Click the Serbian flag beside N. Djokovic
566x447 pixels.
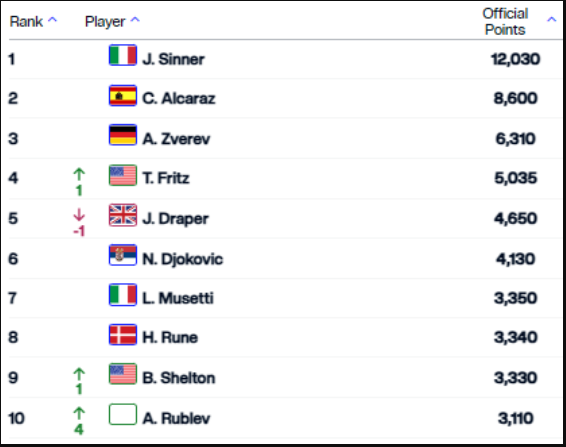pyautogui.click(x=123, y=255)
